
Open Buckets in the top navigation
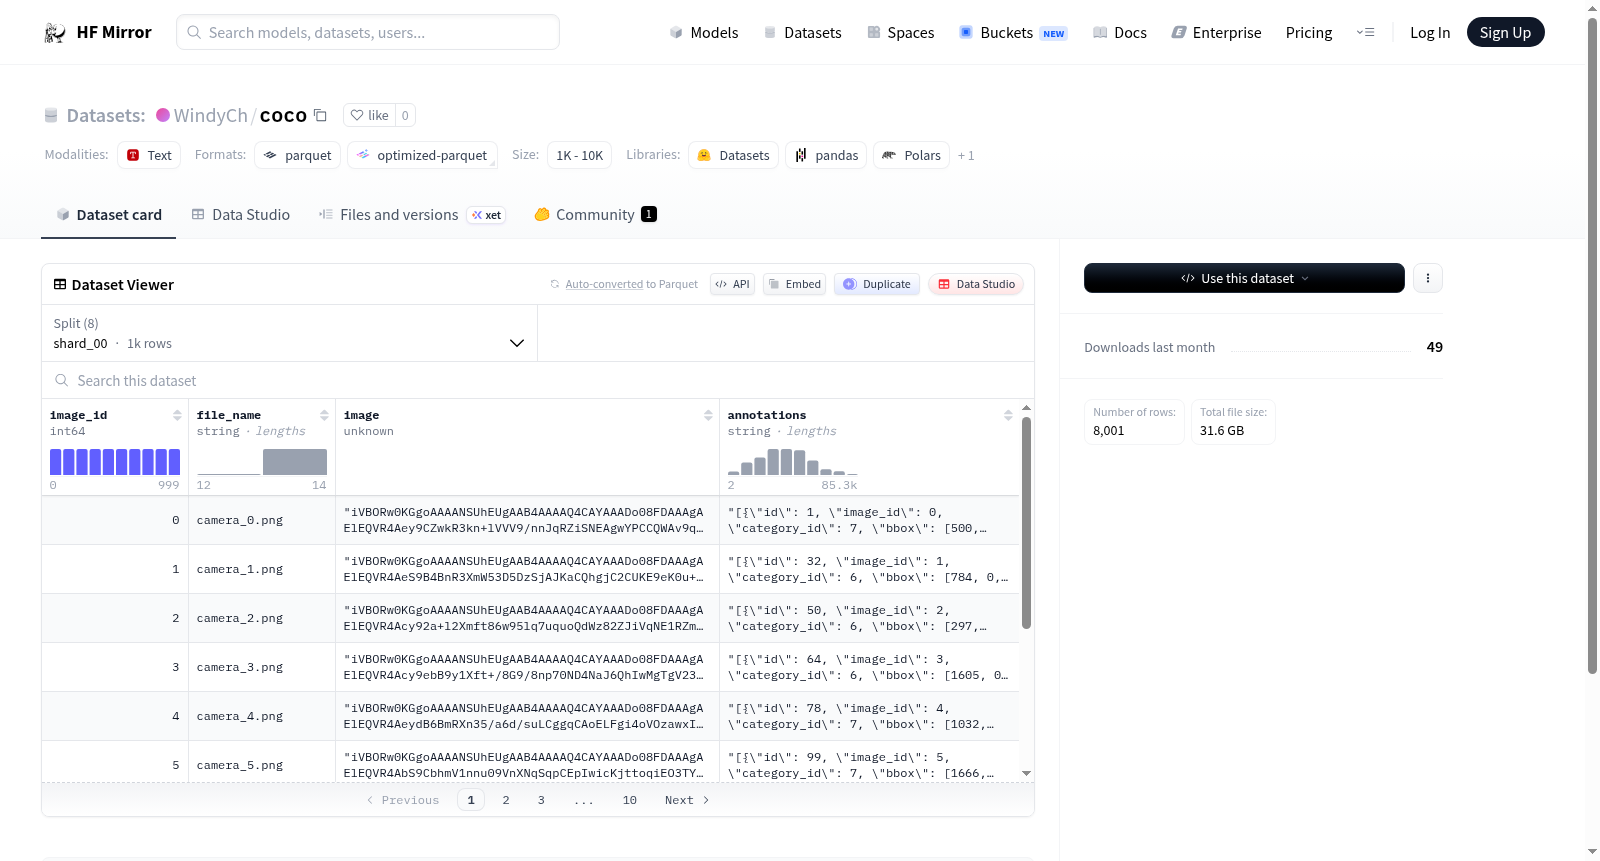(x=1013, y=33)
